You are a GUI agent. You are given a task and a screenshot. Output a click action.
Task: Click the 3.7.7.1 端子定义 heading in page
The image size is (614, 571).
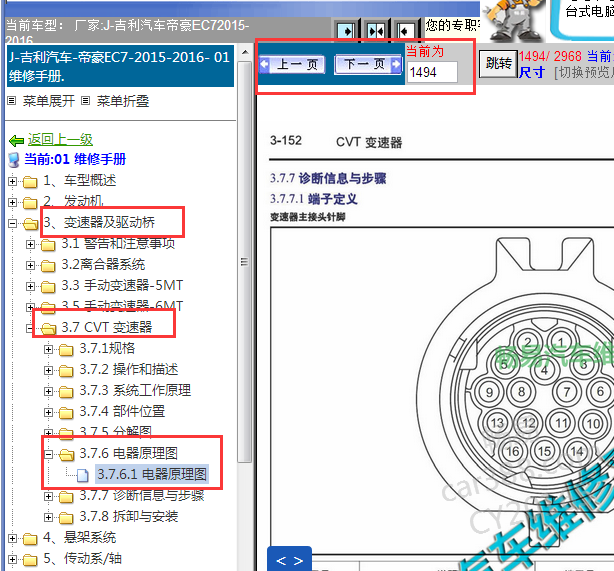[x=313, y=199]
